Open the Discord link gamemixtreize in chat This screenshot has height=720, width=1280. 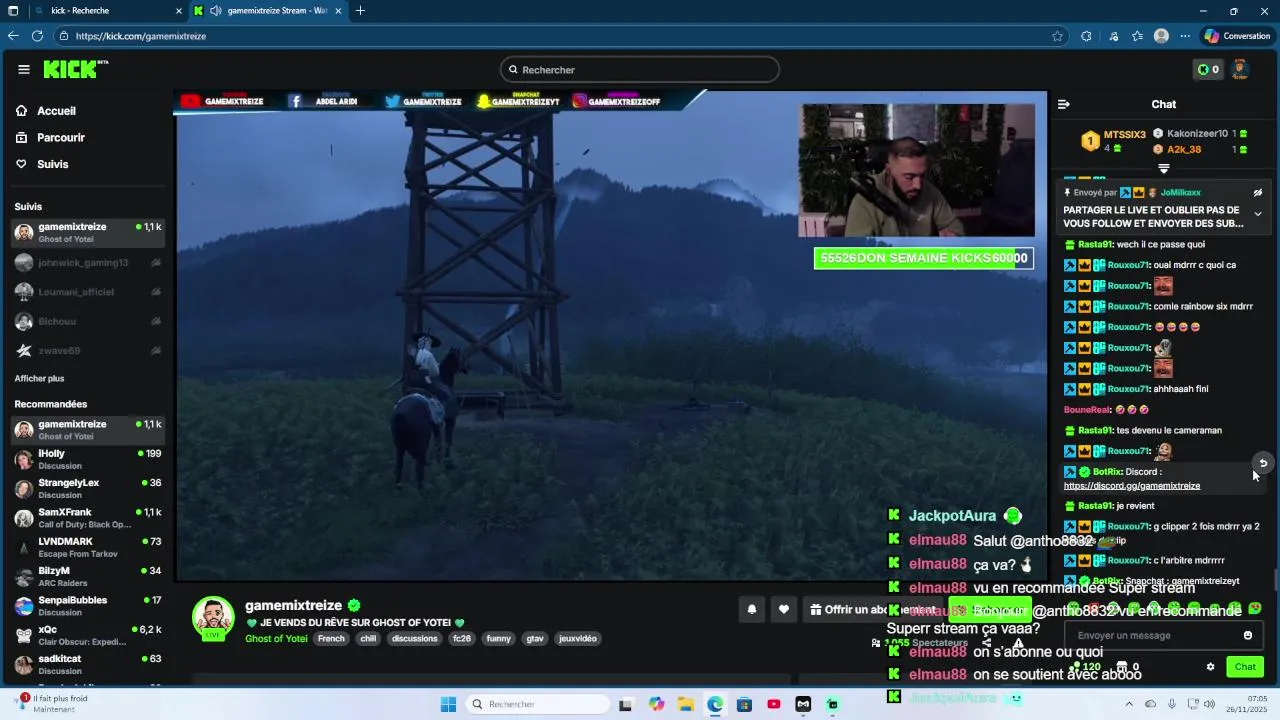(x=1132, y=486)
